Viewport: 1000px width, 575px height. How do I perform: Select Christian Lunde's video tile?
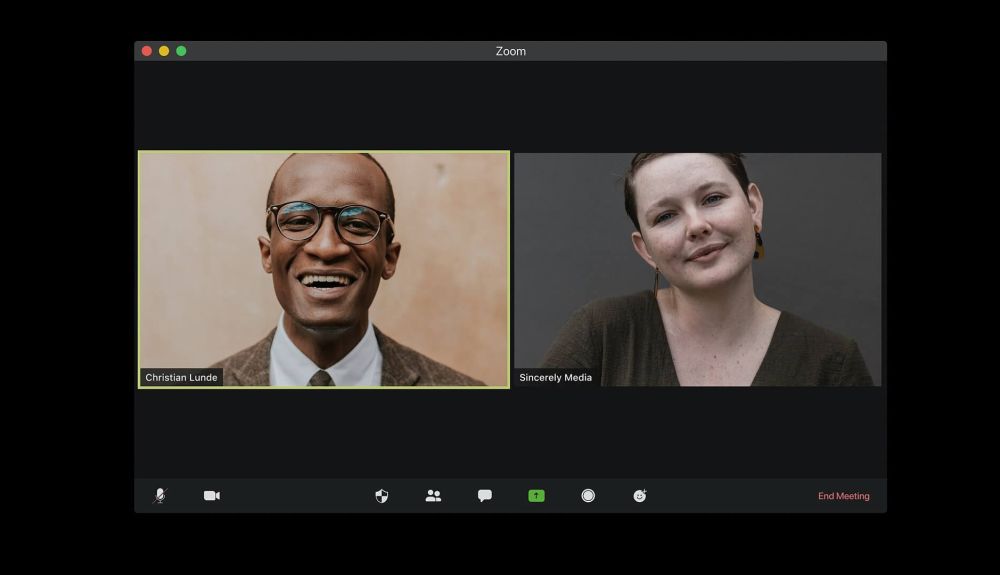[x=324, y=269]
